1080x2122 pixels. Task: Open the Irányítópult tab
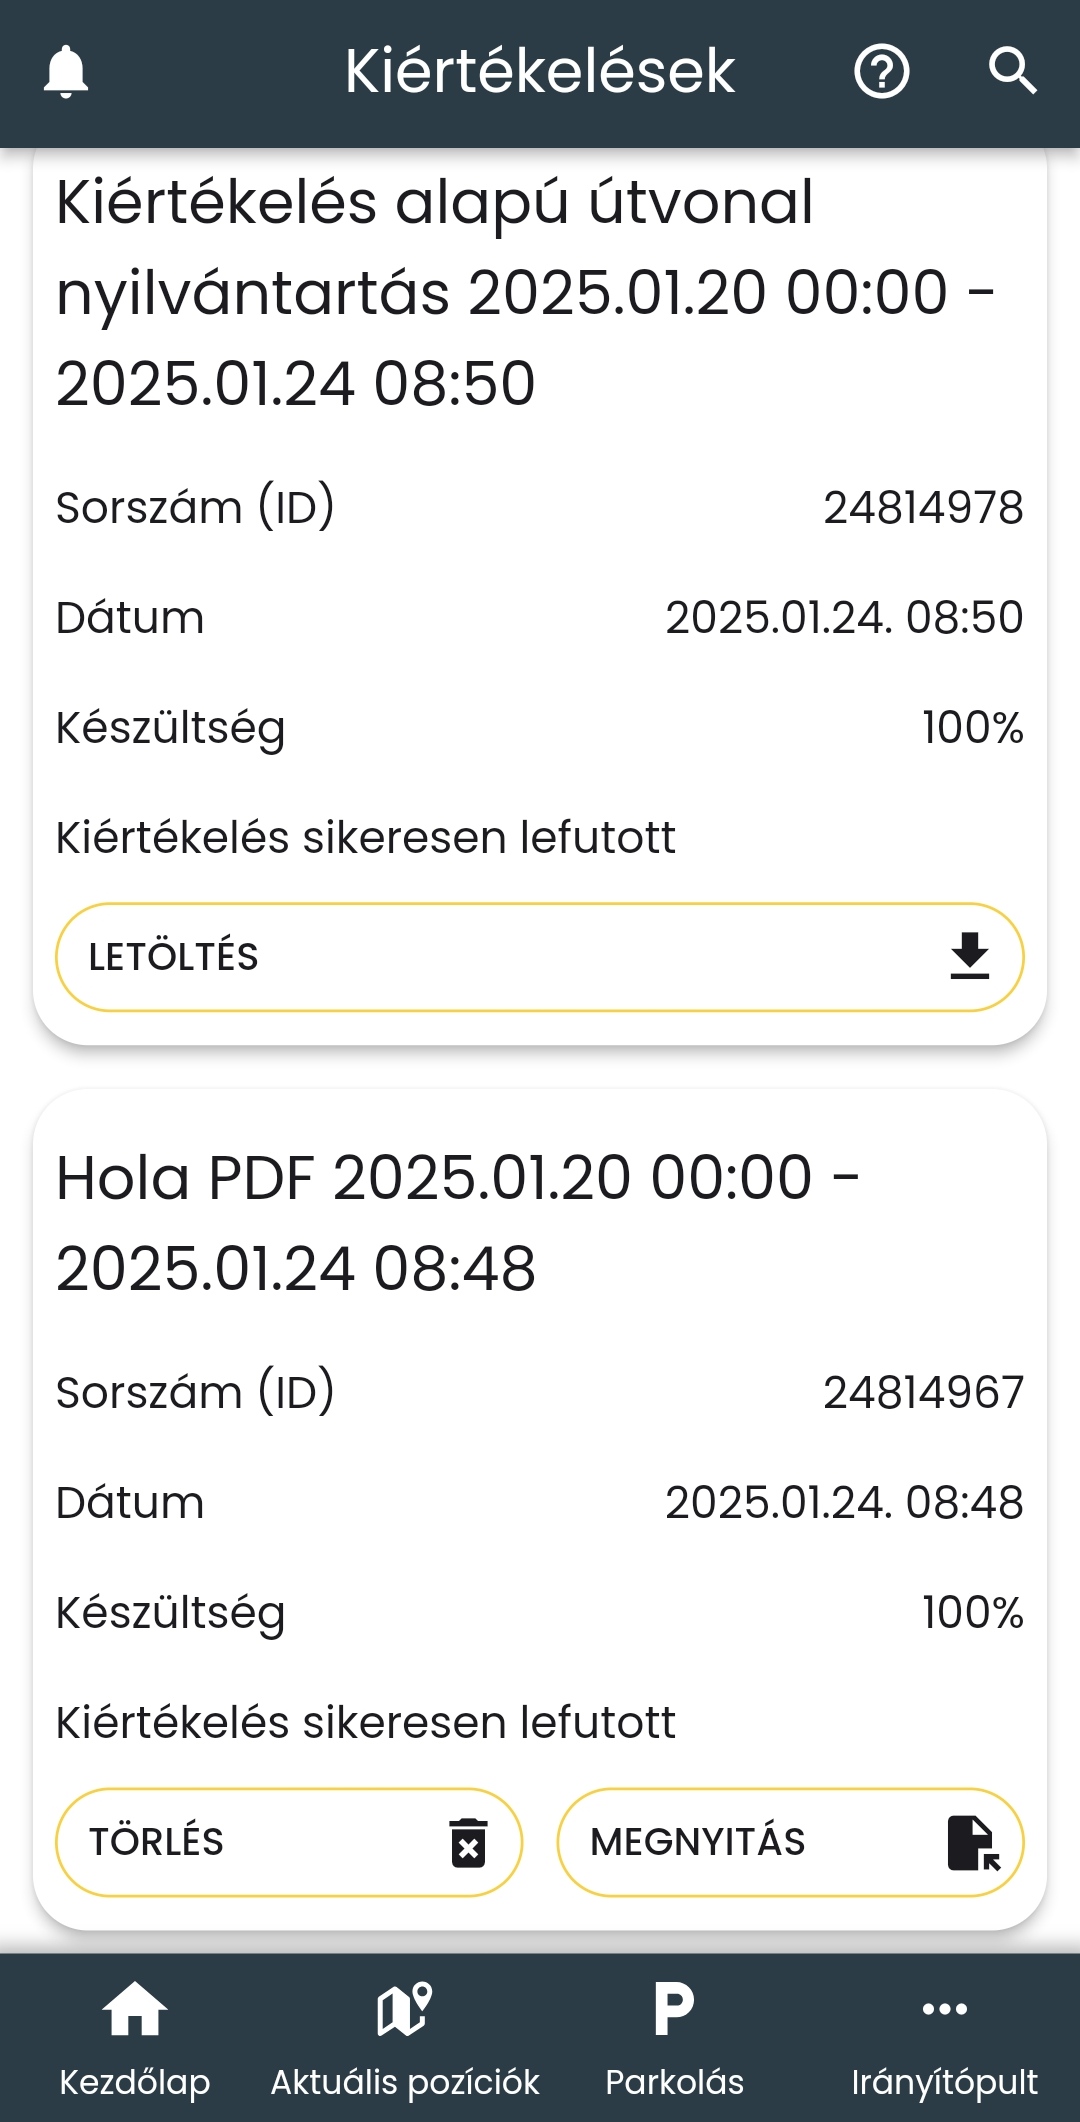(944, 2081)
